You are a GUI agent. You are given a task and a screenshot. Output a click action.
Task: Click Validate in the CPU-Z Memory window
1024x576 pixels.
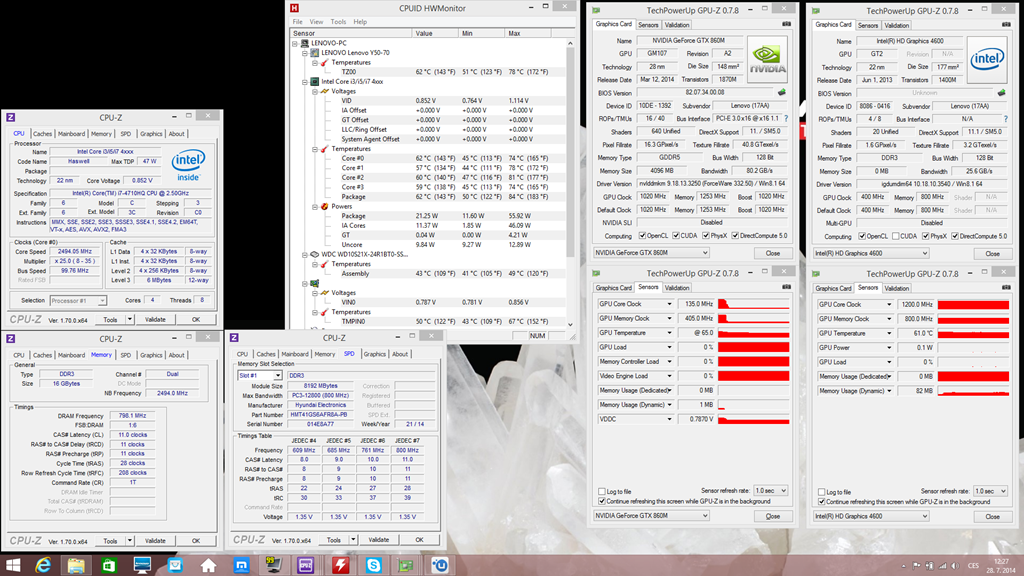pyautogui.click(x=155, y=540)
